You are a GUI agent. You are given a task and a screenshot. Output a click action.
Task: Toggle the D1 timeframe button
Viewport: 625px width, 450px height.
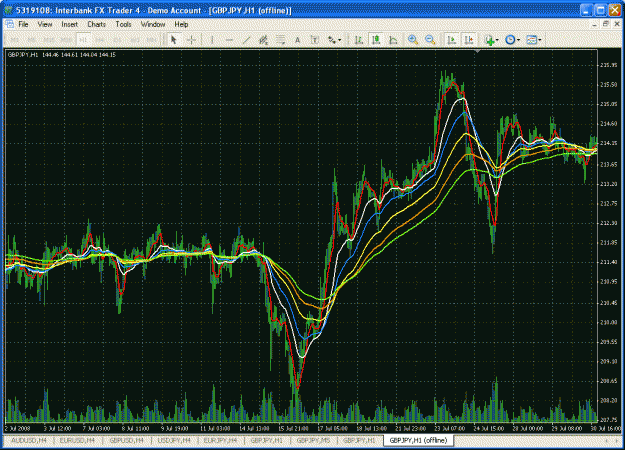(x=118, y=40)
